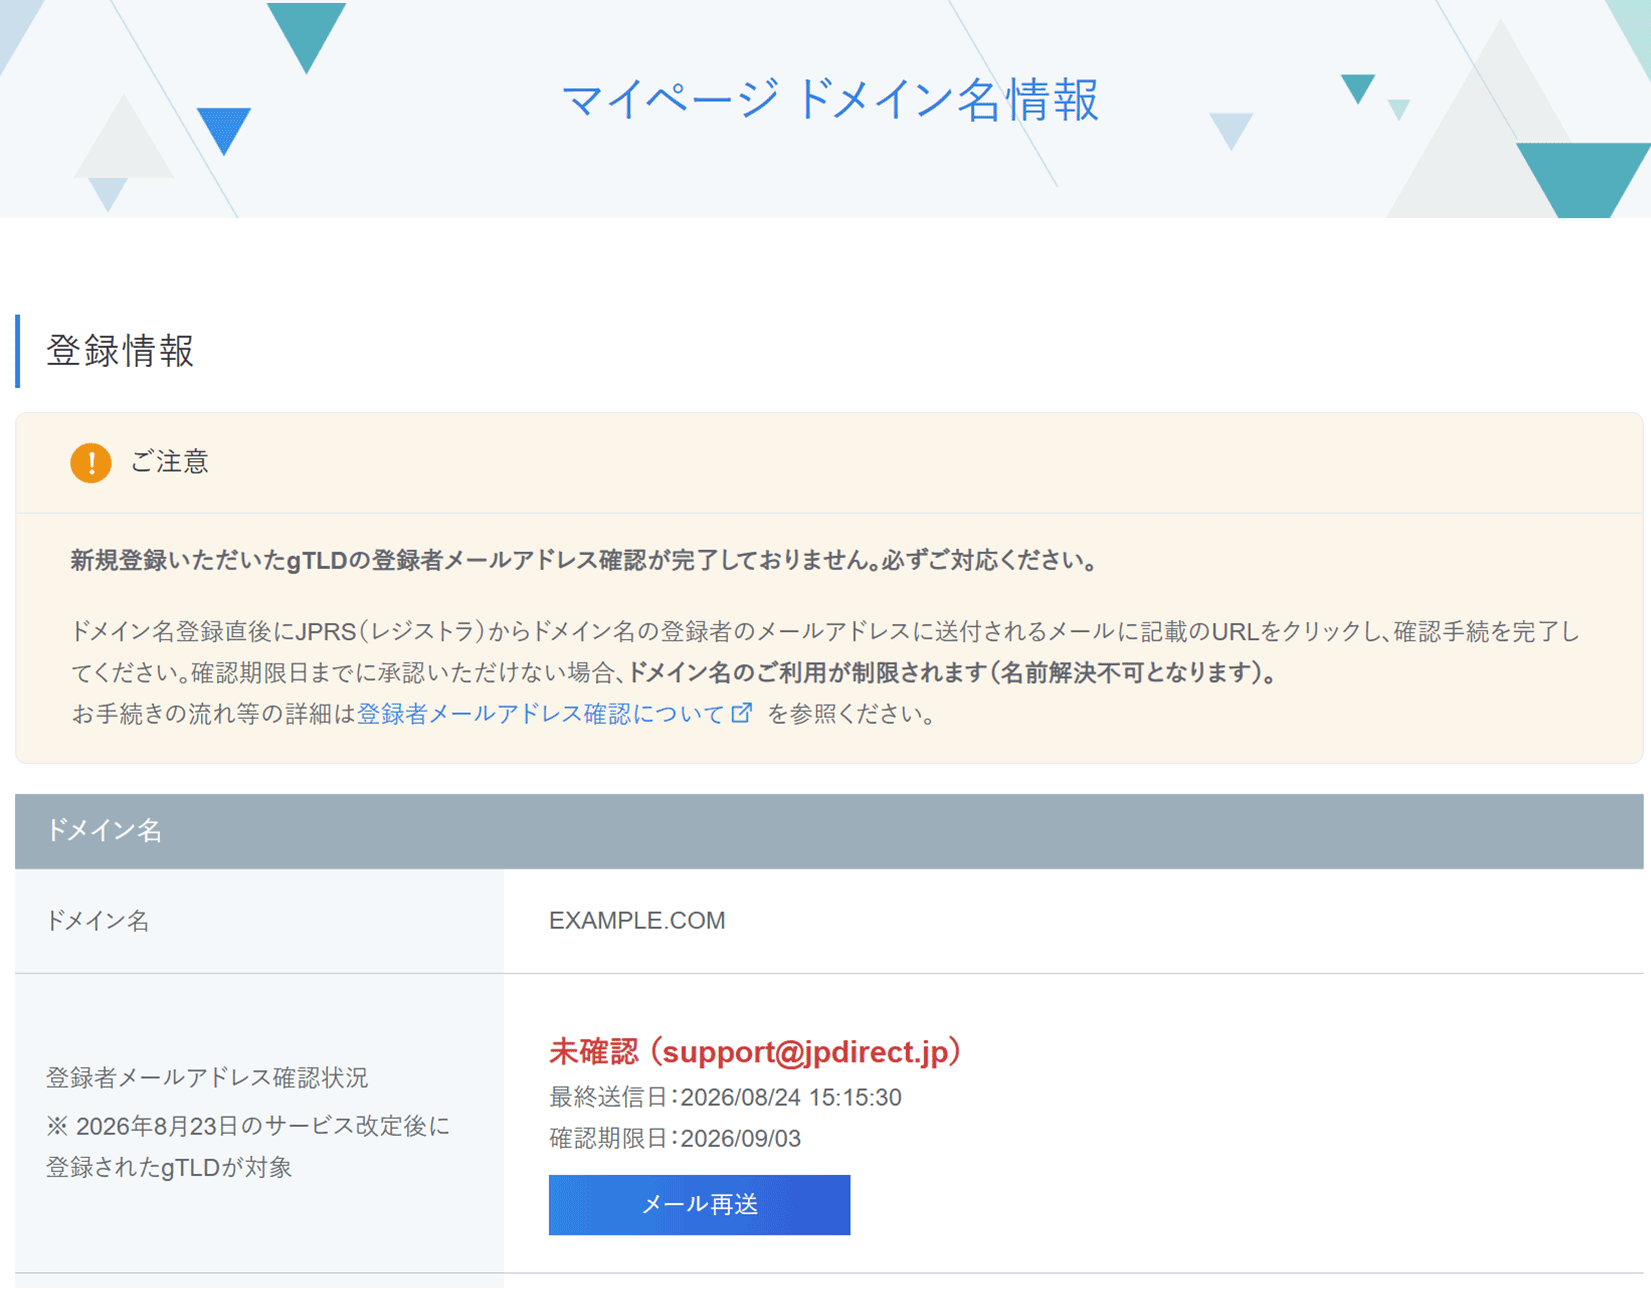Click the external link icon after 登録者メールアドレス確認について

(741, 713)
